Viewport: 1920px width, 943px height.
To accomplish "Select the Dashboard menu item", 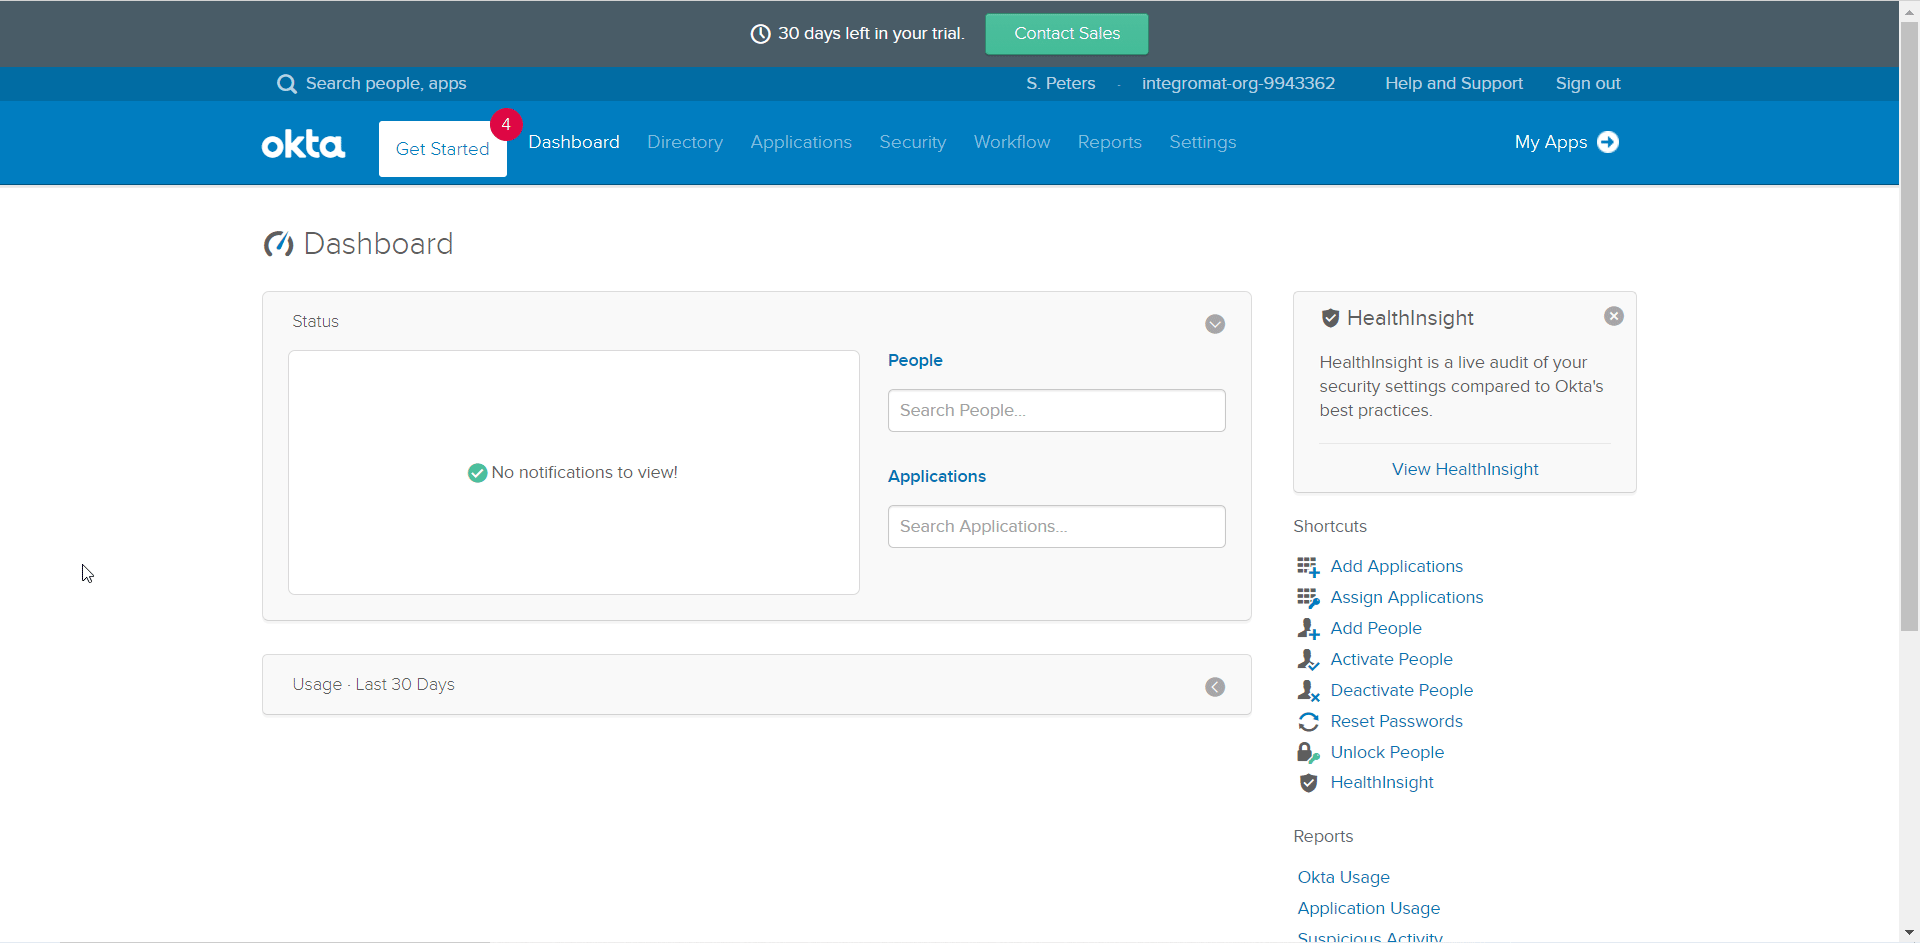I will click(574, 142).
